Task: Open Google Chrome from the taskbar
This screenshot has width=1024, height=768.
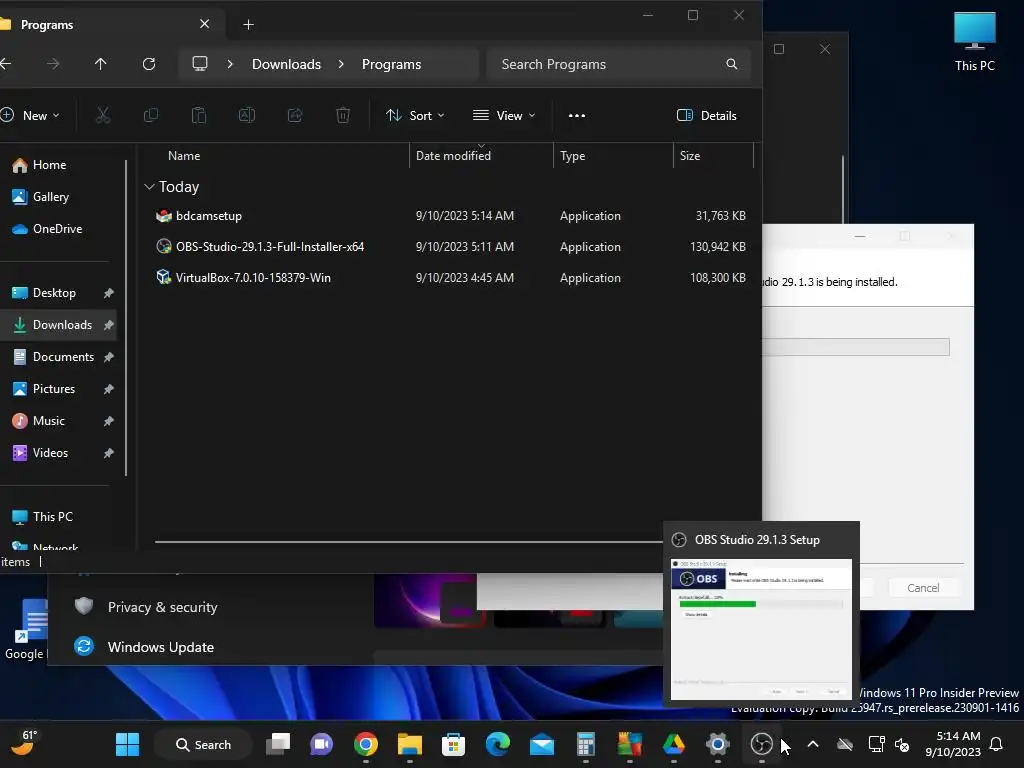Action: [x=366, y=744]
